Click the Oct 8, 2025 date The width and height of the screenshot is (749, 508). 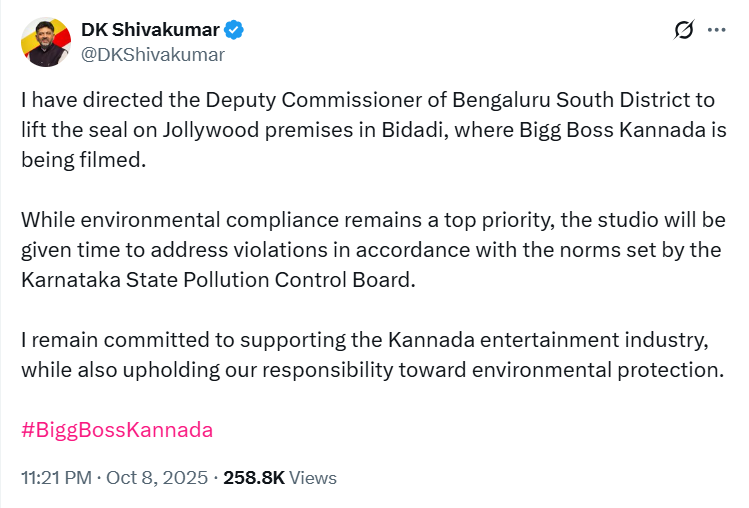point(166,478)
